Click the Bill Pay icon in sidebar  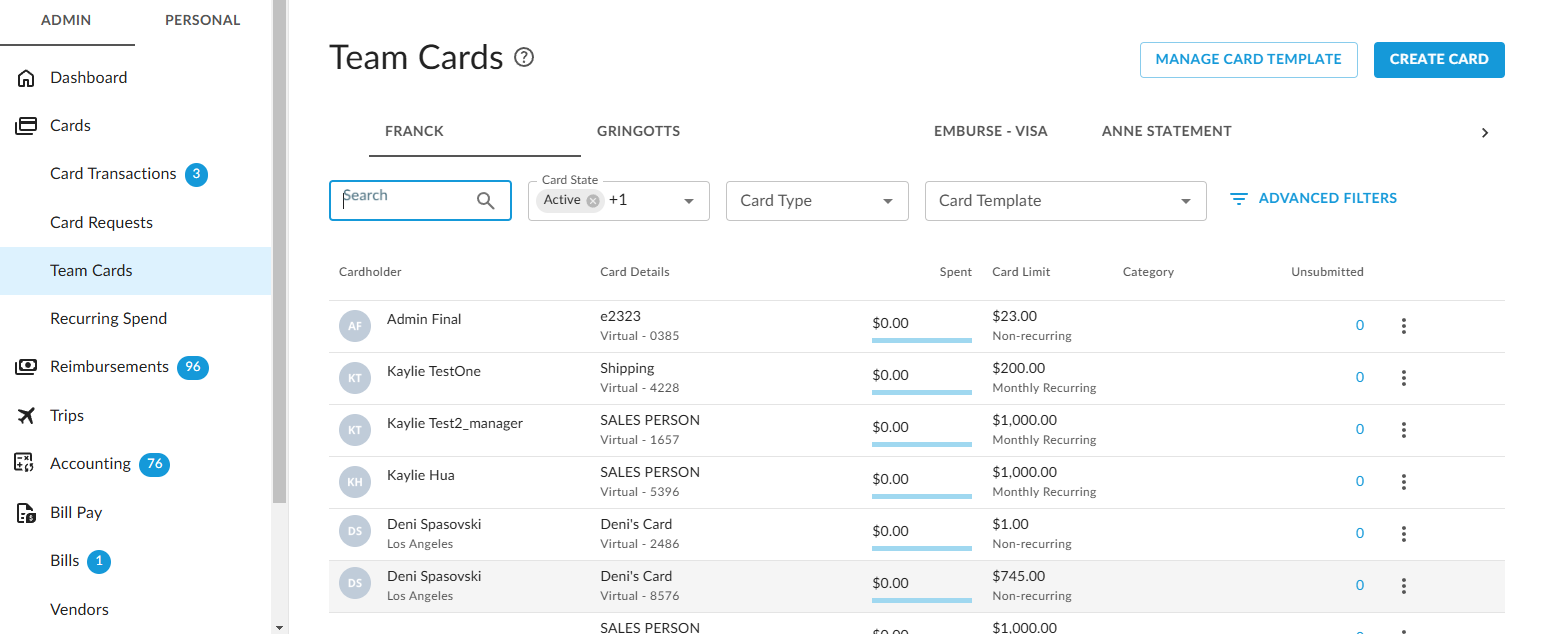pos(26,513)
